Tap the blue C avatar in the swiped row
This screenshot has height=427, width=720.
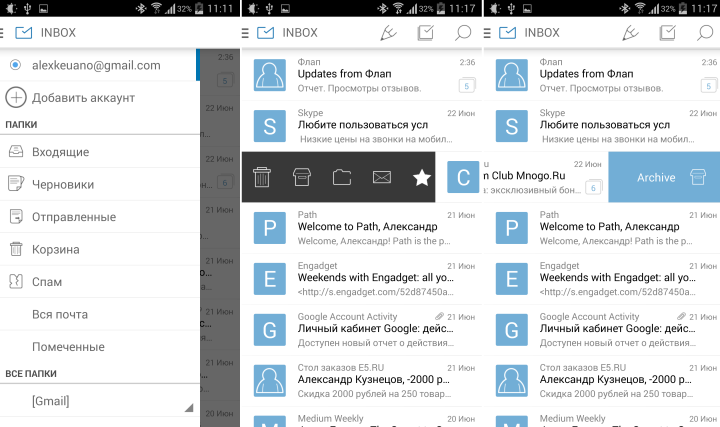pyautogui.click(x=463, y=178)
